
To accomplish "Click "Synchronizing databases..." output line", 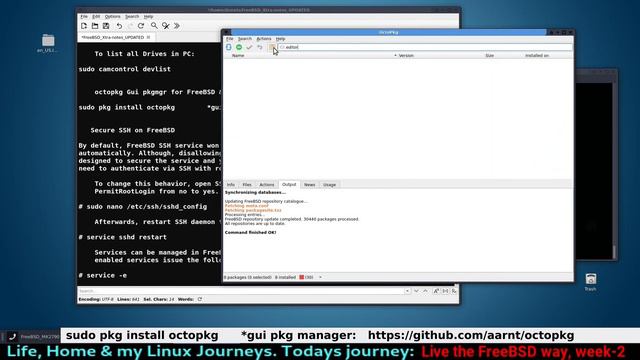I will 255,192.
